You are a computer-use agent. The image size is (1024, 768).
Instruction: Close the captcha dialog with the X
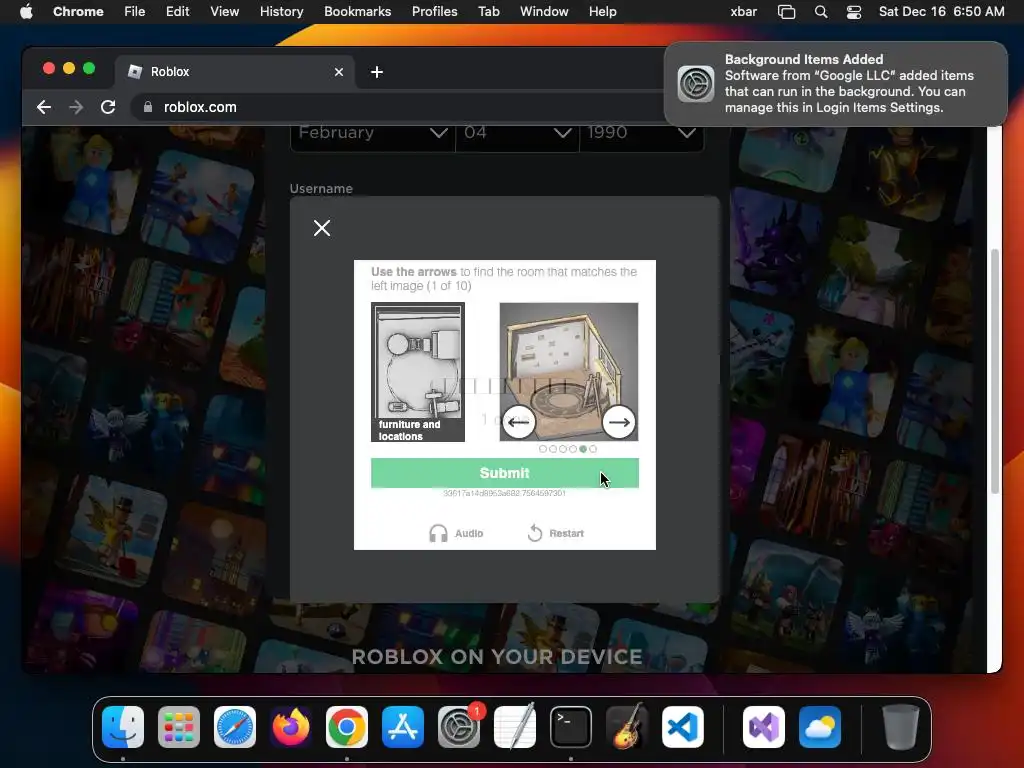[x=322, y=228]
